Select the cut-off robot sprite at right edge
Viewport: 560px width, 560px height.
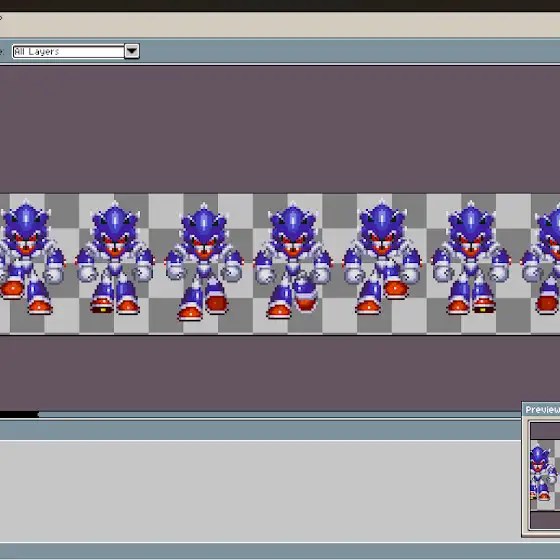pyautogui.click(x=540, y=258)
